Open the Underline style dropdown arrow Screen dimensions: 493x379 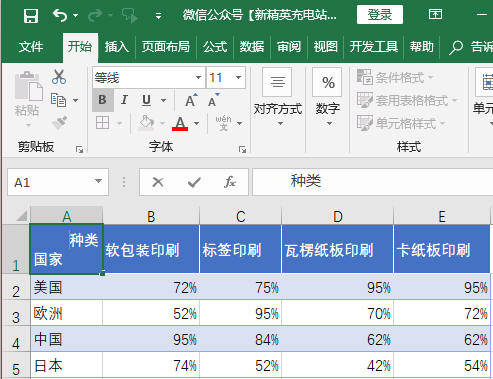[163, 100]
